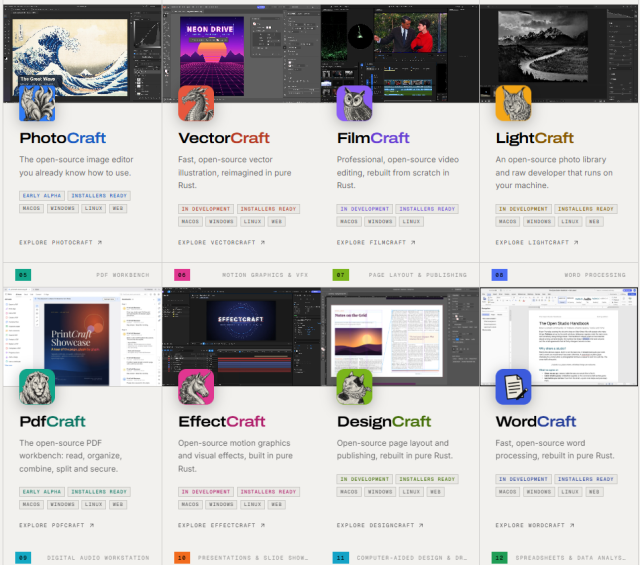Click the FilmCraft owl app icon

pyautogui.click(x=354, y=103)
